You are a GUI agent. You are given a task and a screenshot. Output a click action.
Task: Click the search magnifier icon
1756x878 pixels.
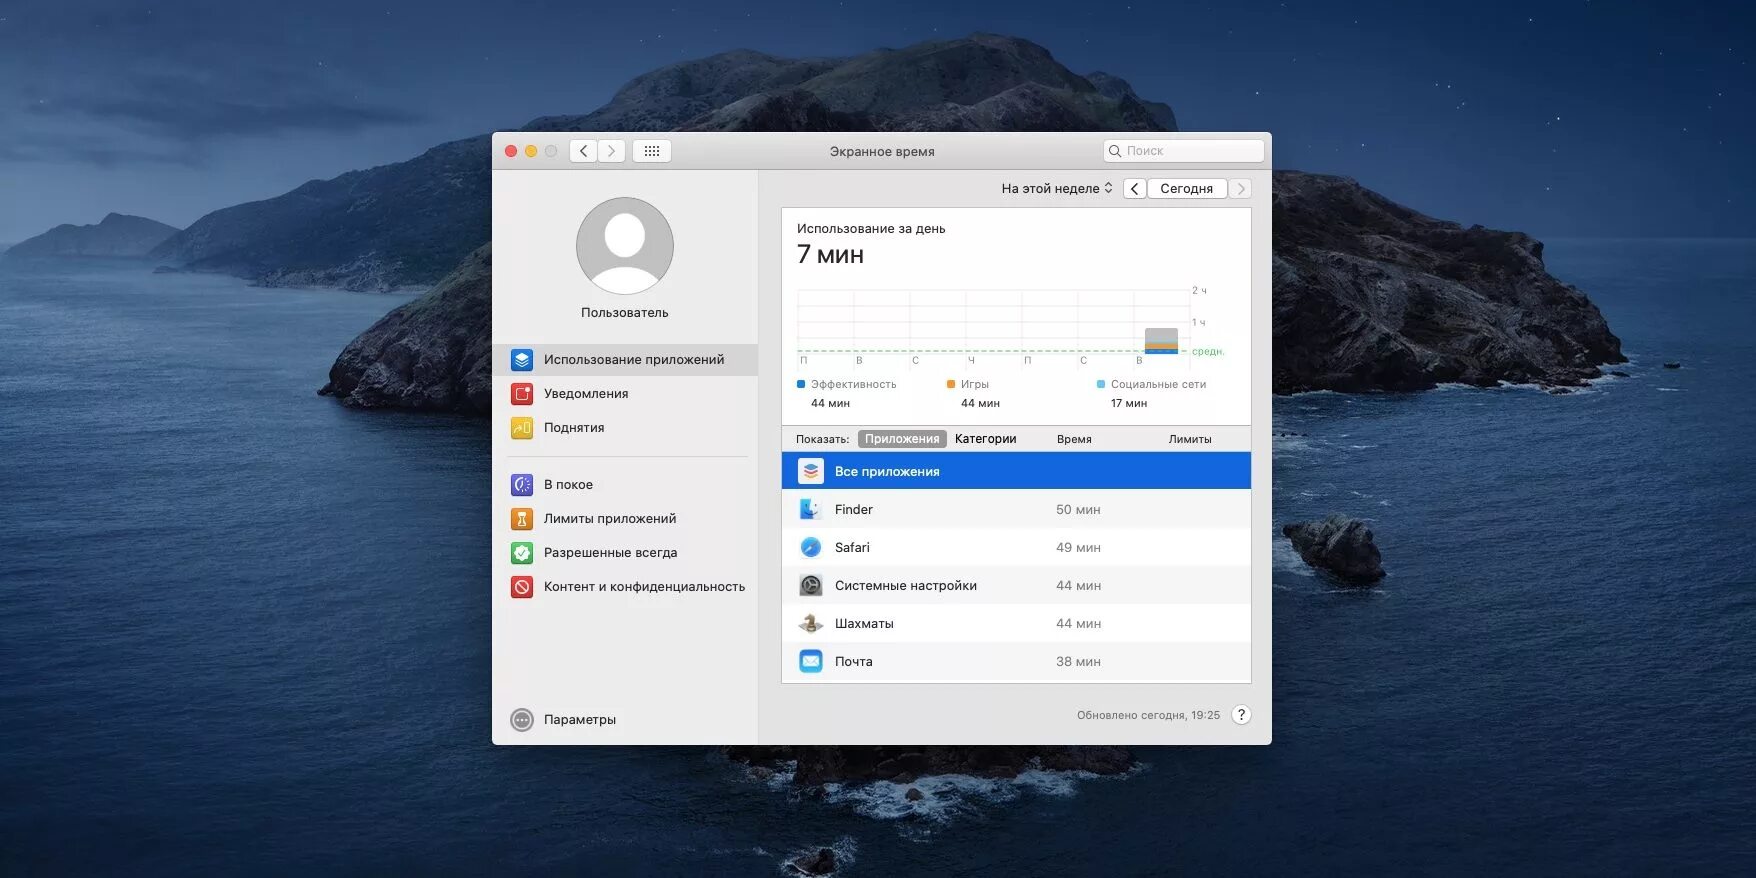tap(1115, 151)
